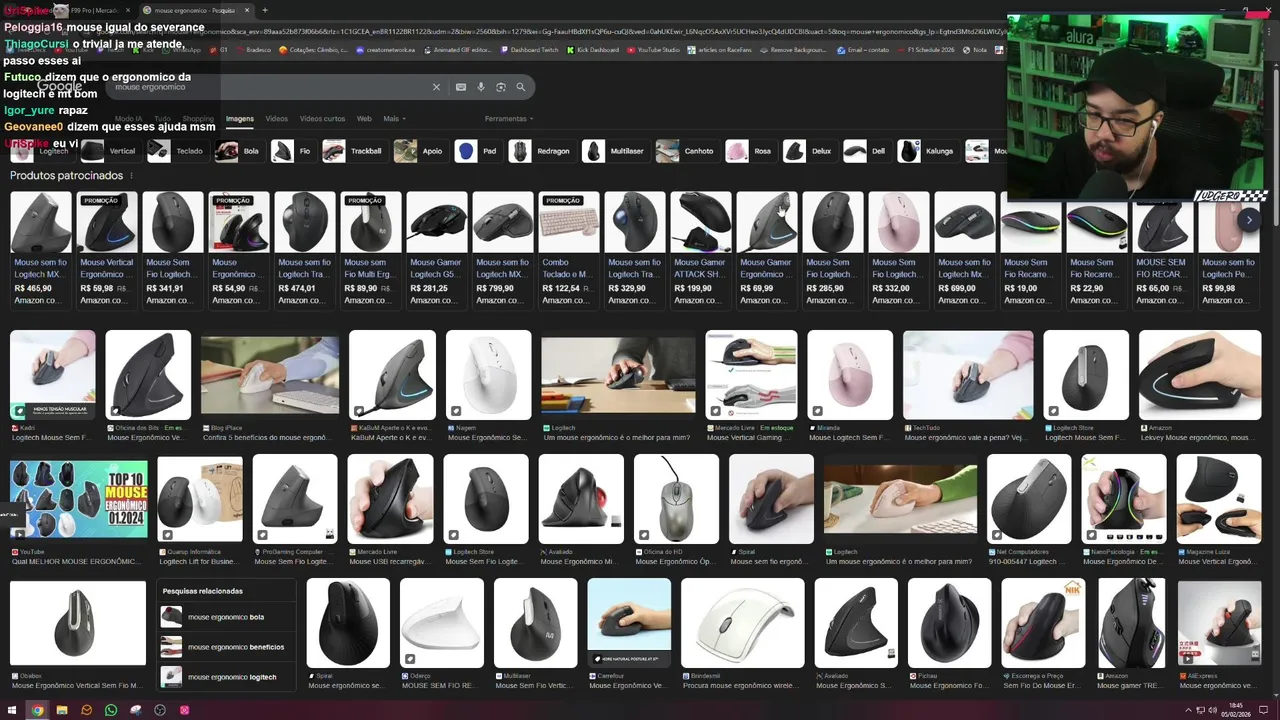Open related search 'mouse ergonomico bola'
Image resolution: width=1280 pixels, height=720 pixels.
coord(228,617)
